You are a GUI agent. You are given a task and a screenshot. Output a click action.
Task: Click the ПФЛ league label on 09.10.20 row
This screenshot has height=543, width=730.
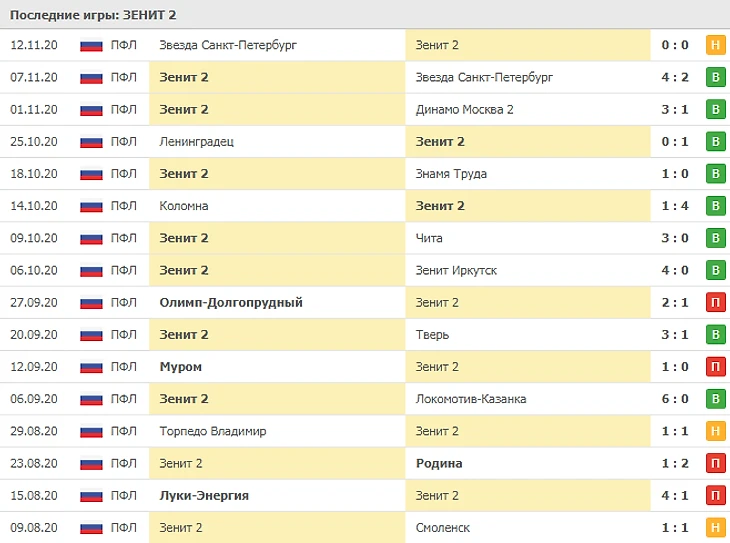(124, 238)
